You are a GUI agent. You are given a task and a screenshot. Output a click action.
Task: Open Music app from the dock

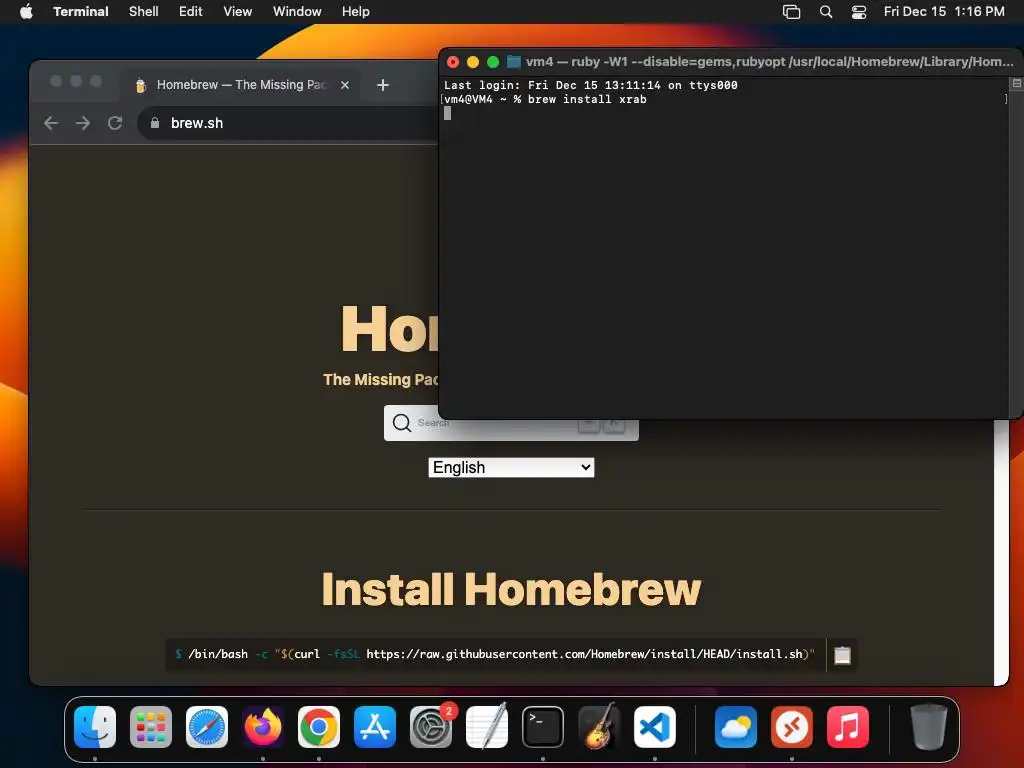click(848, 727)
